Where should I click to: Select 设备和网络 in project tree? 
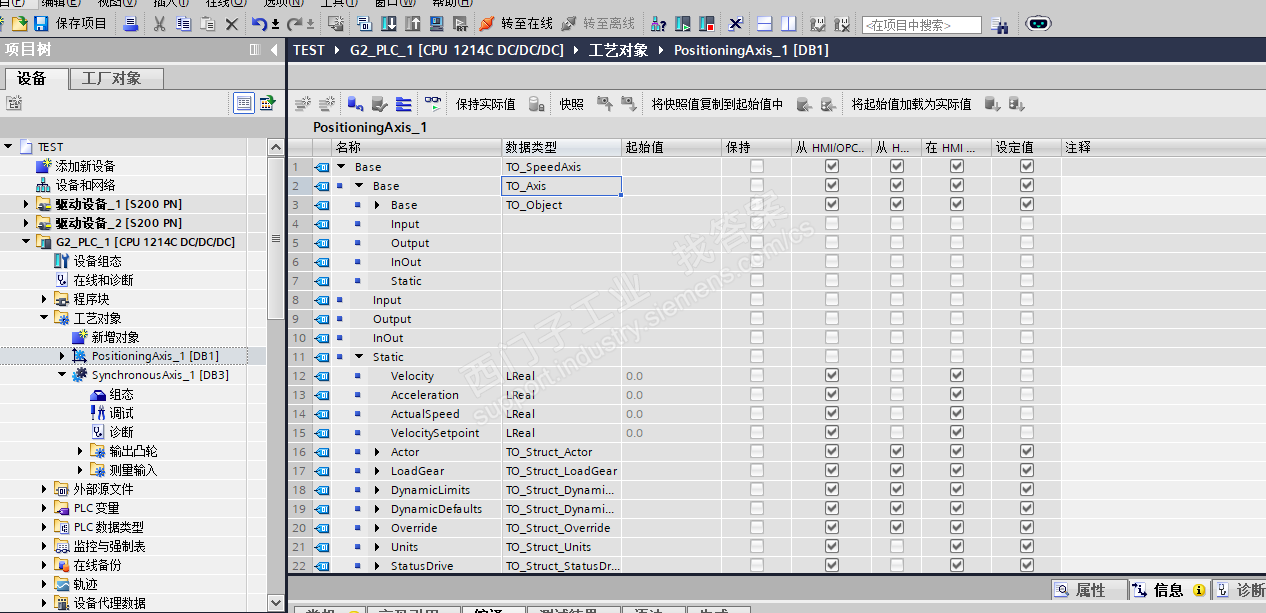point(85,185)
